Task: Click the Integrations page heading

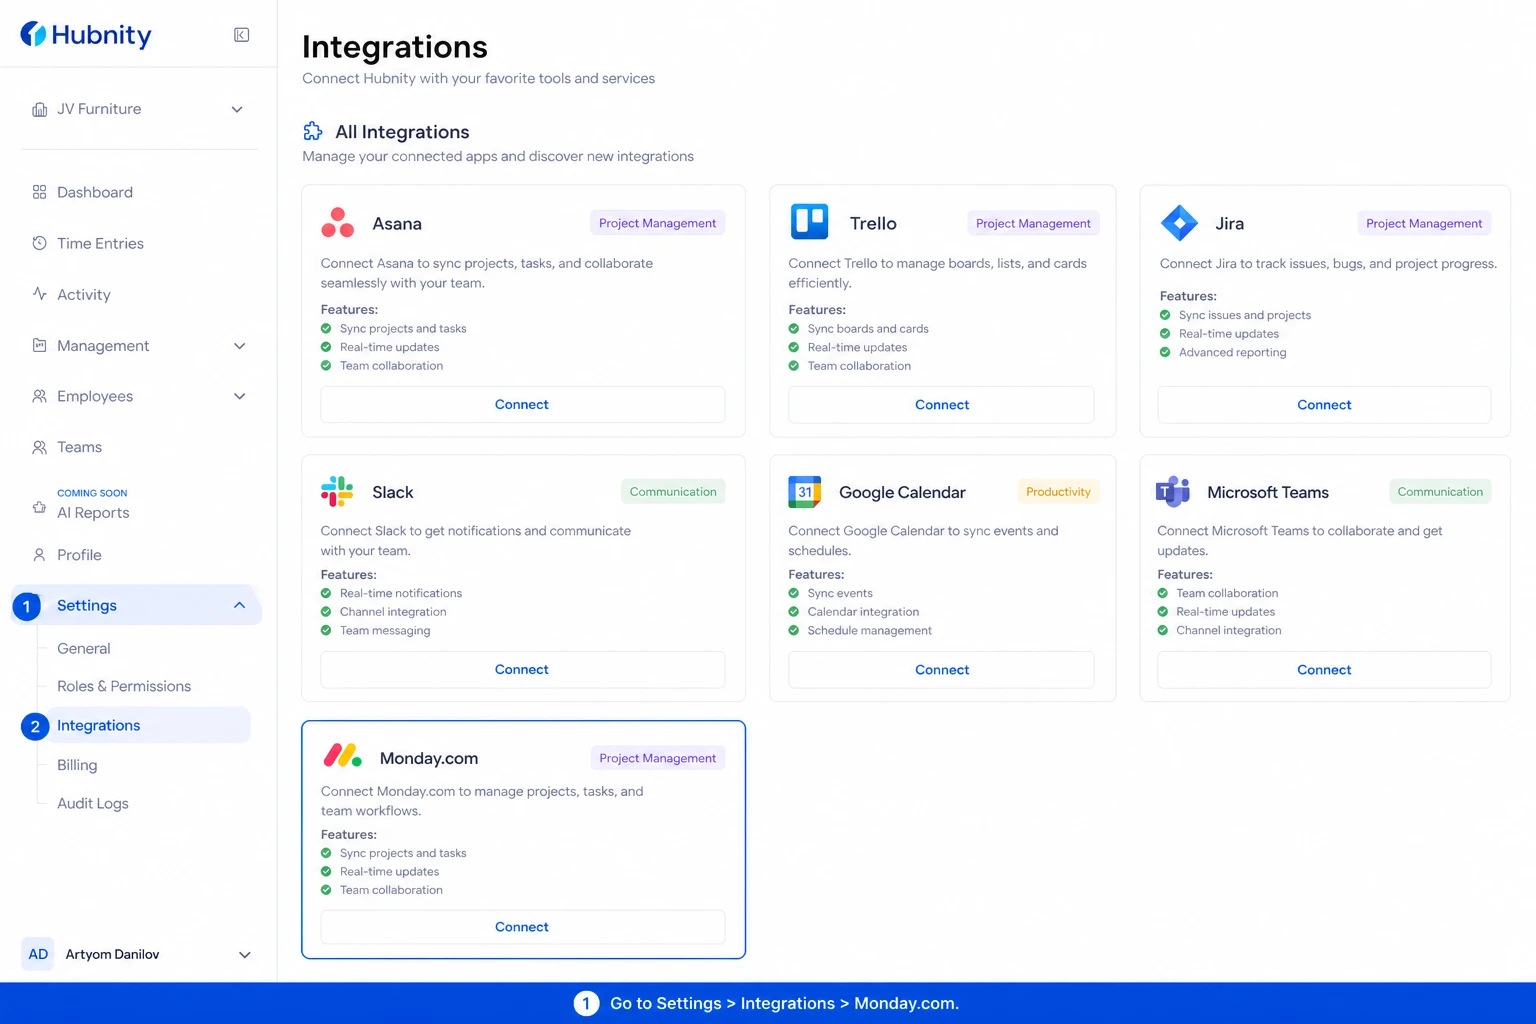Action: point(395,47)
